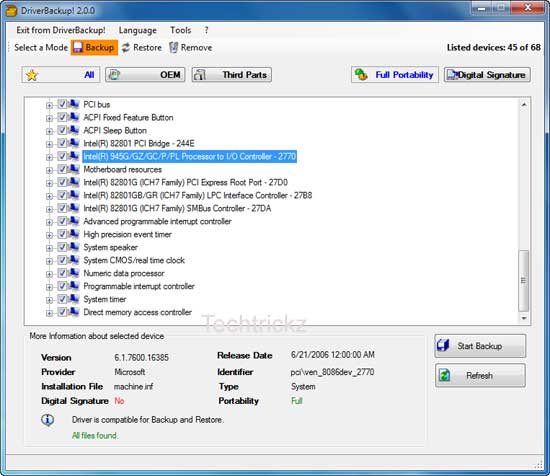Uncheck the PCI bus checkbox

click(x=62, y=104)
